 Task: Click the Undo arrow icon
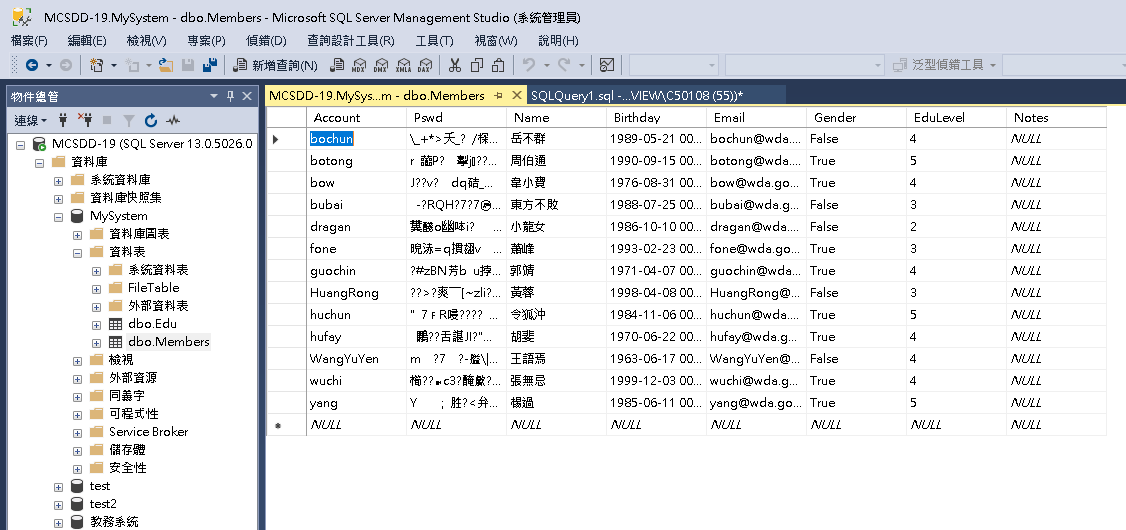tap(529, 65)
